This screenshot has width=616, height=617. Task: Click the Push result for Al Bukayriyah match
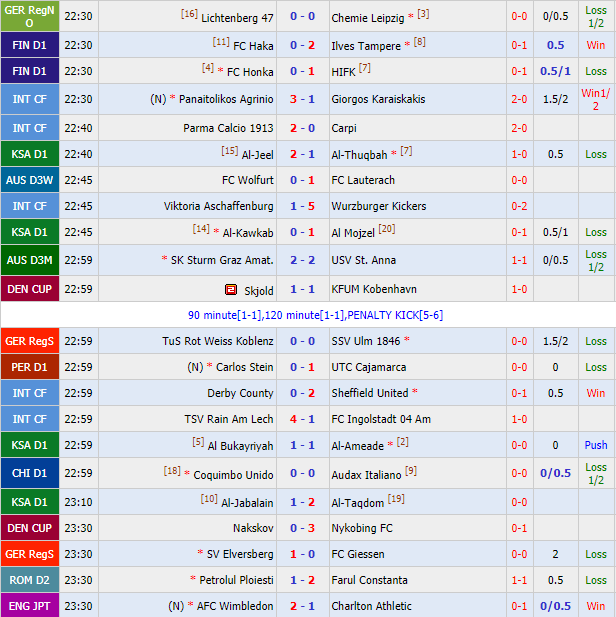(596, 445)
